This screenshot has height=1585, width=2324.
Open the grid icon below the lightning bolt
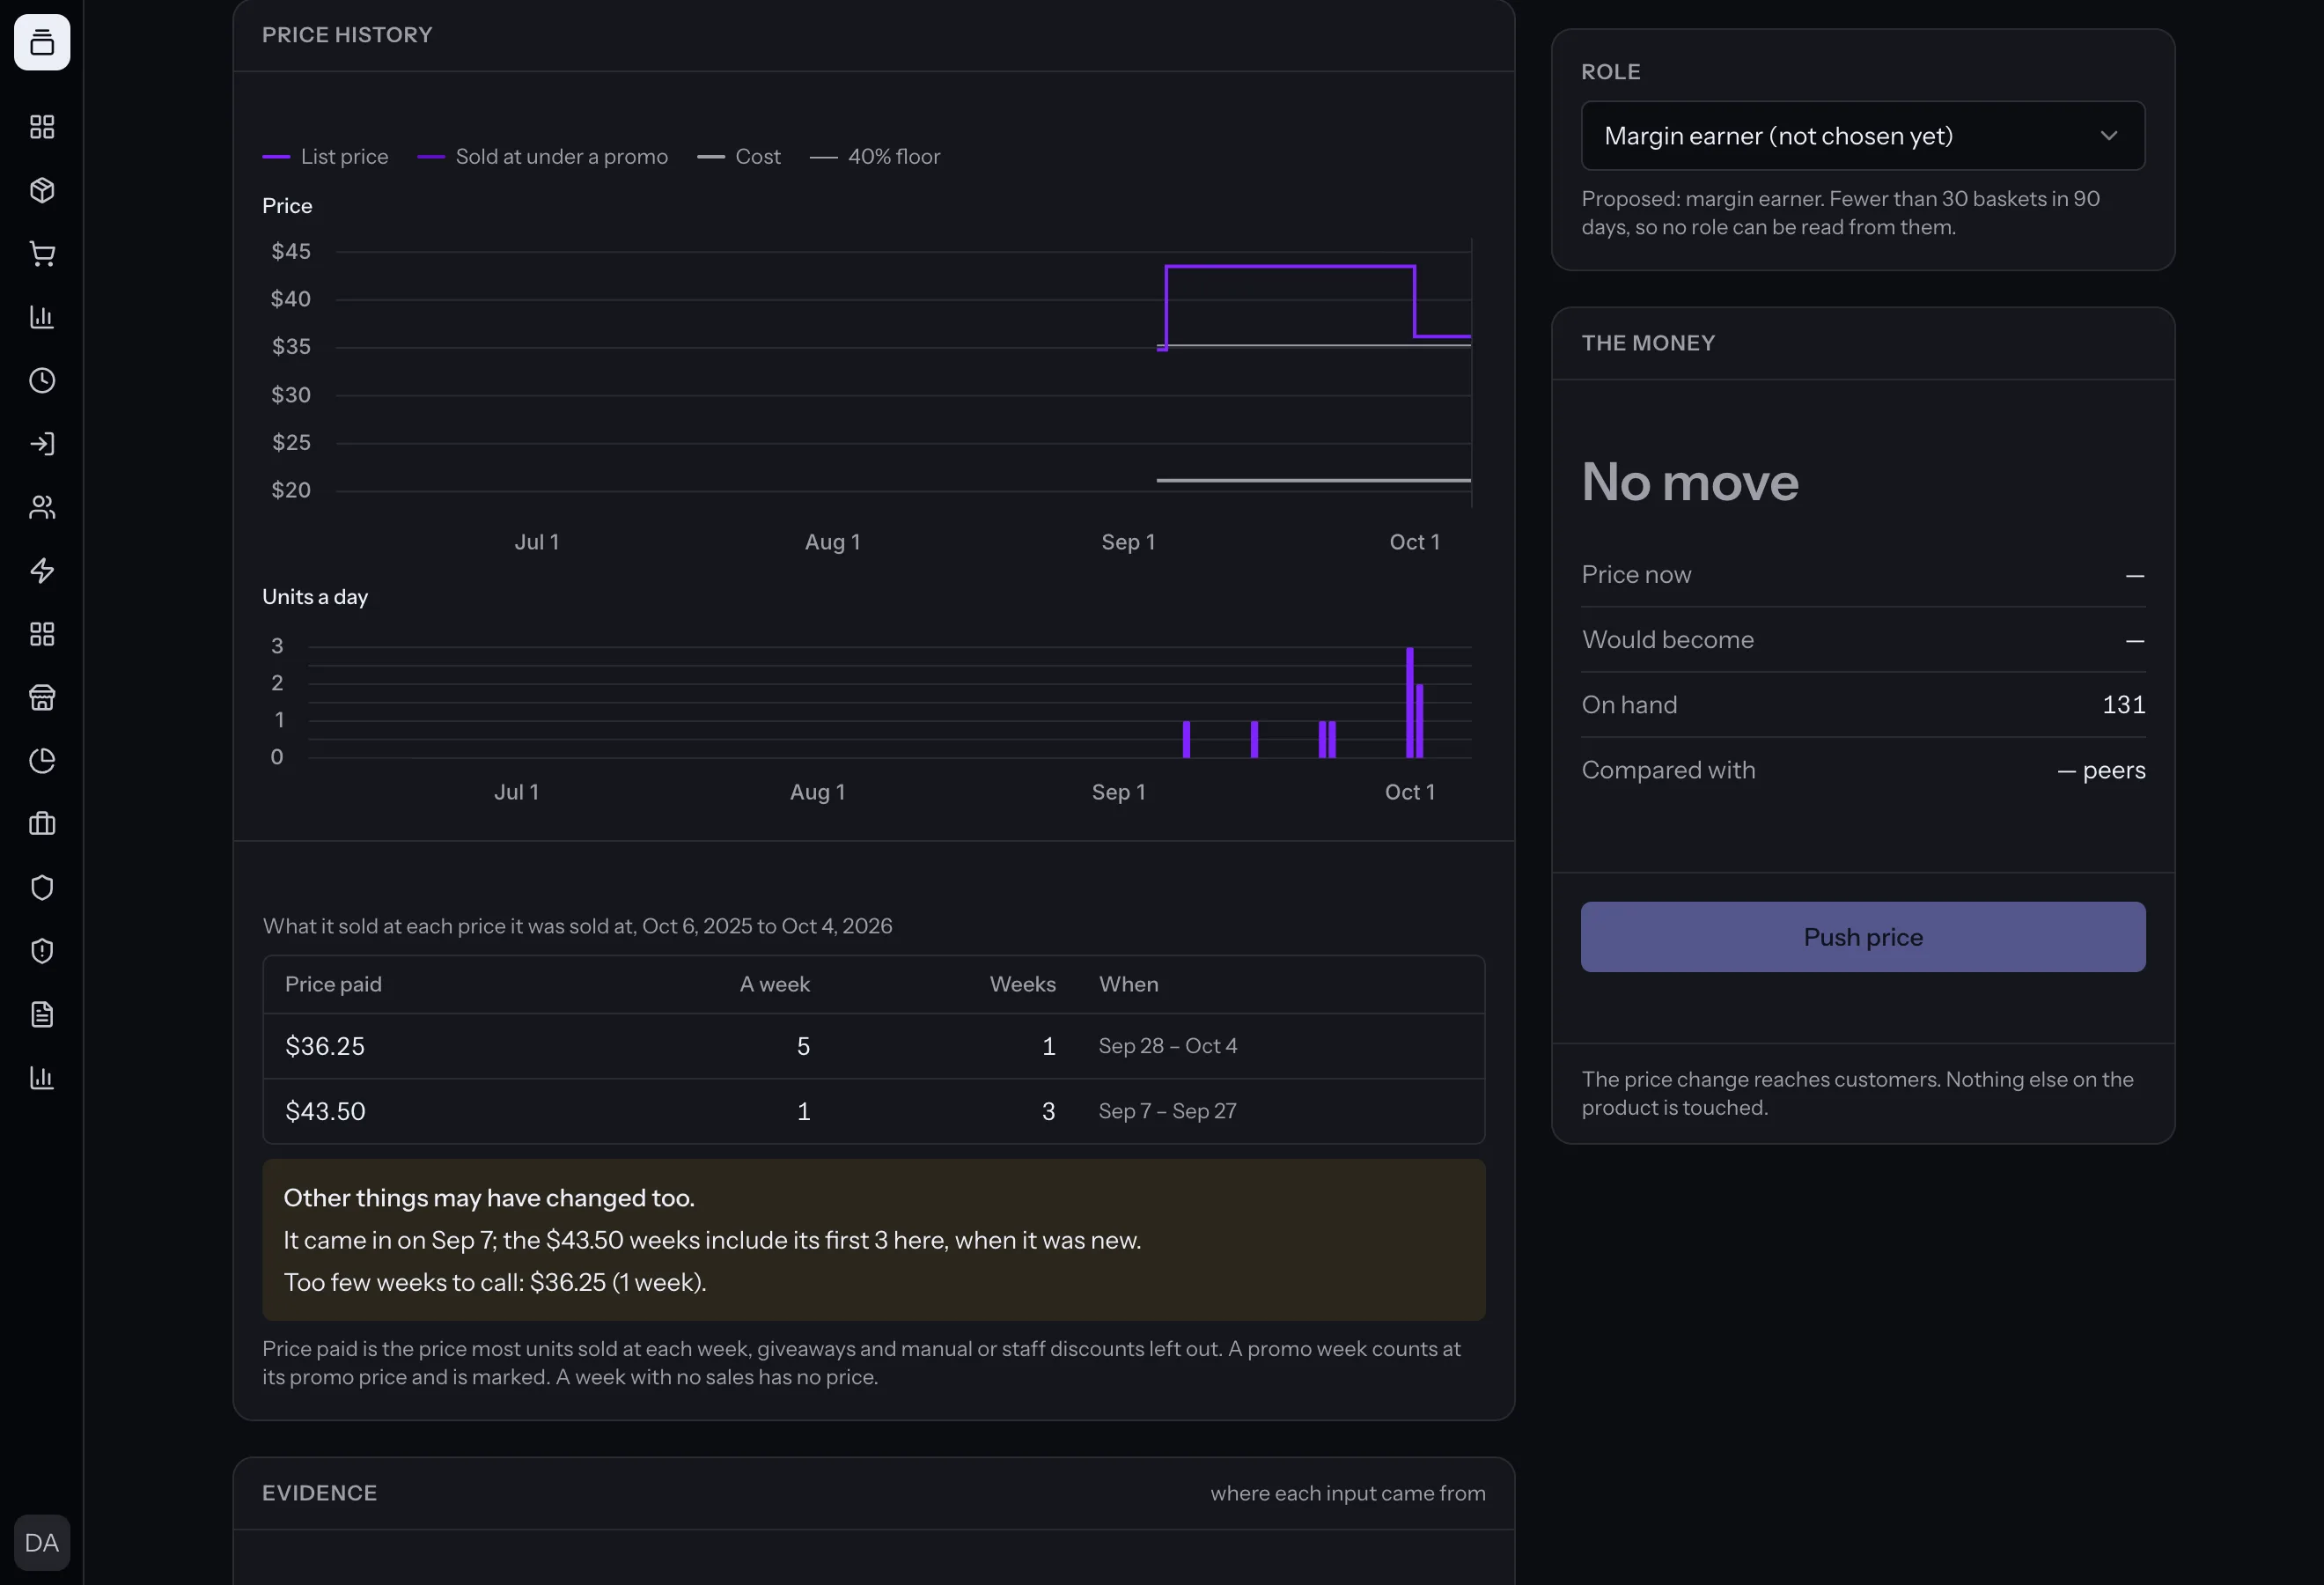pyautogui.click(x=42, y=634)
